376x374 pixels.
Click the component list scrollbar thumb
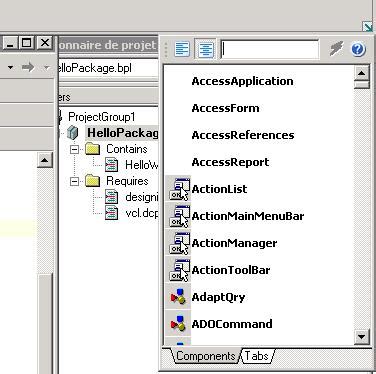click(x=362, y=85)
